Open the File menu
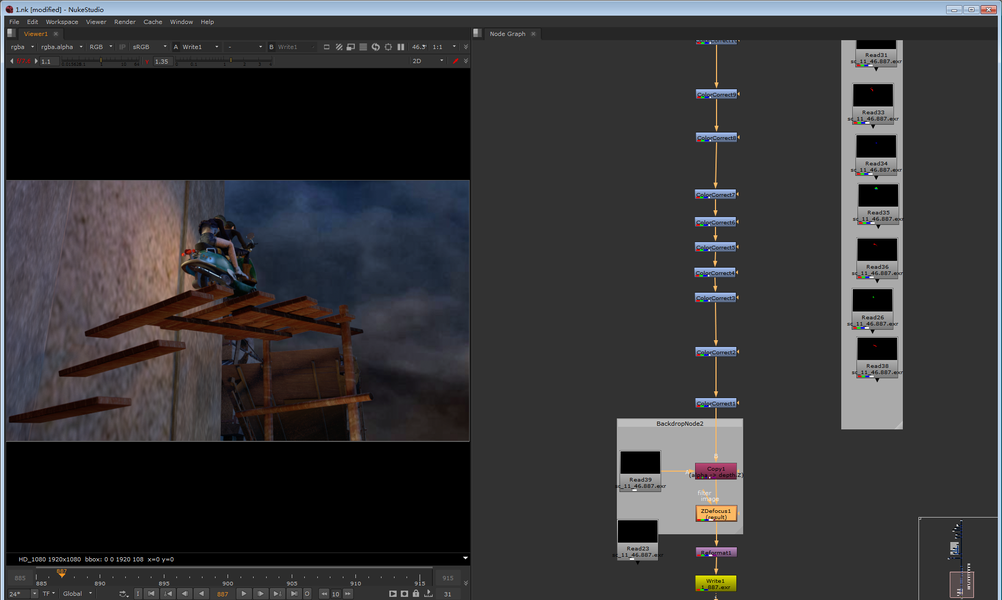The width and height of the screenshot is (1002, 600). pos(14,22)
